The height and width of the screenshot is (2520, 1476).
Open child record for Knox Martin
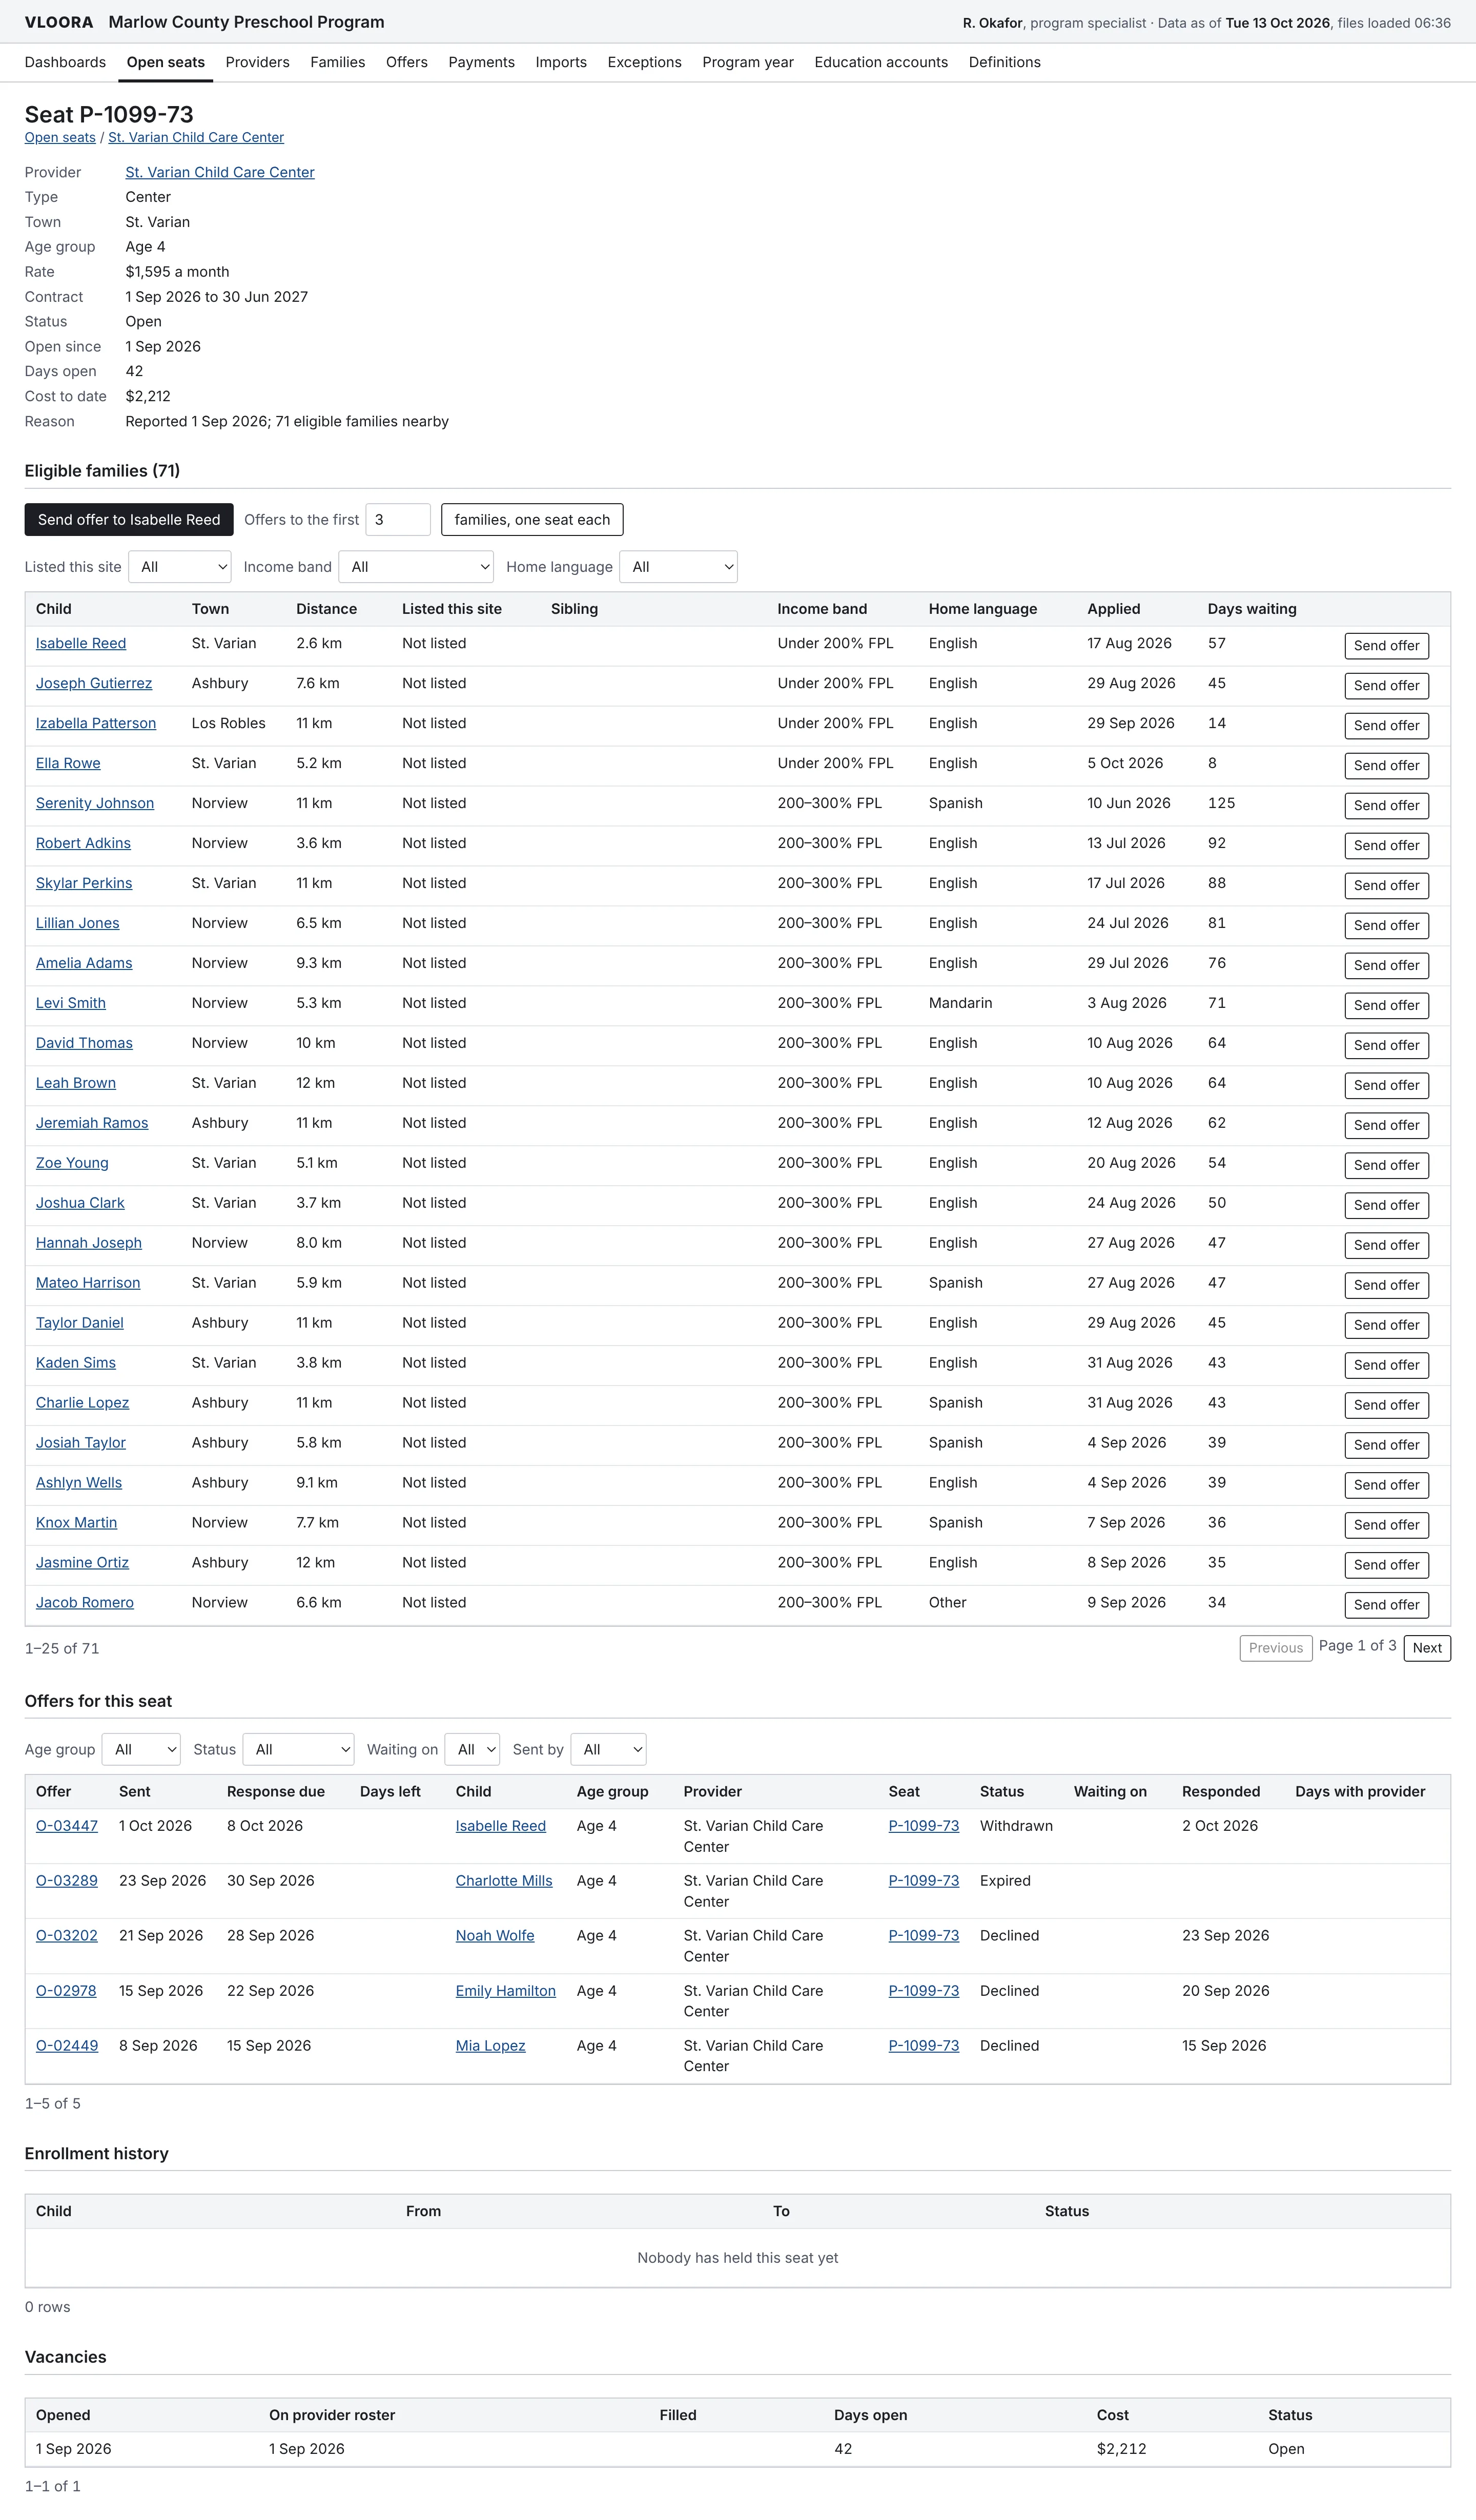click(x=76, y=1523)
